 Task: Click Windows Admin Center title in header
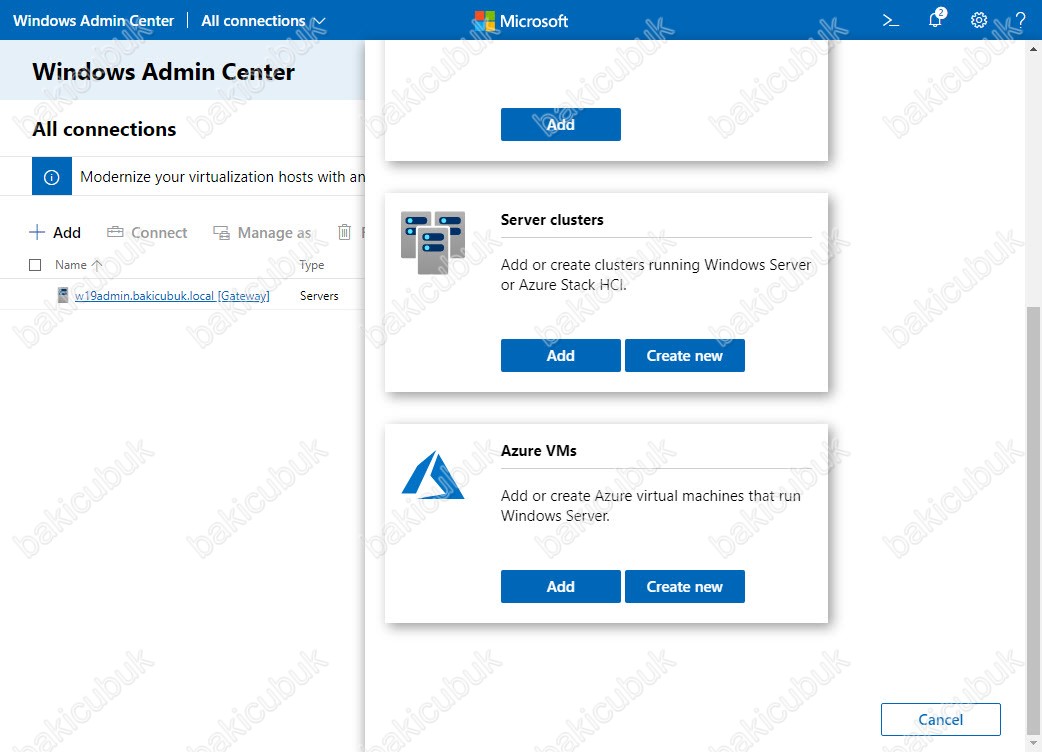coord(94,21)
